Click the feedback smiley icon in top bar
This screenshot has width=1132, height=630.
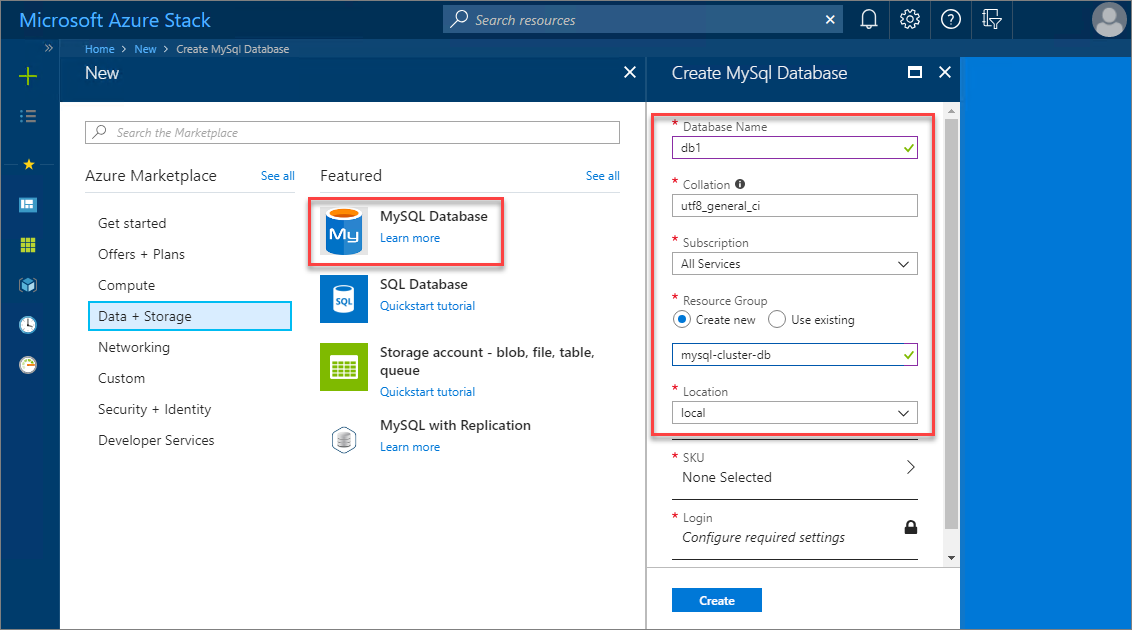tap(991, 19)
